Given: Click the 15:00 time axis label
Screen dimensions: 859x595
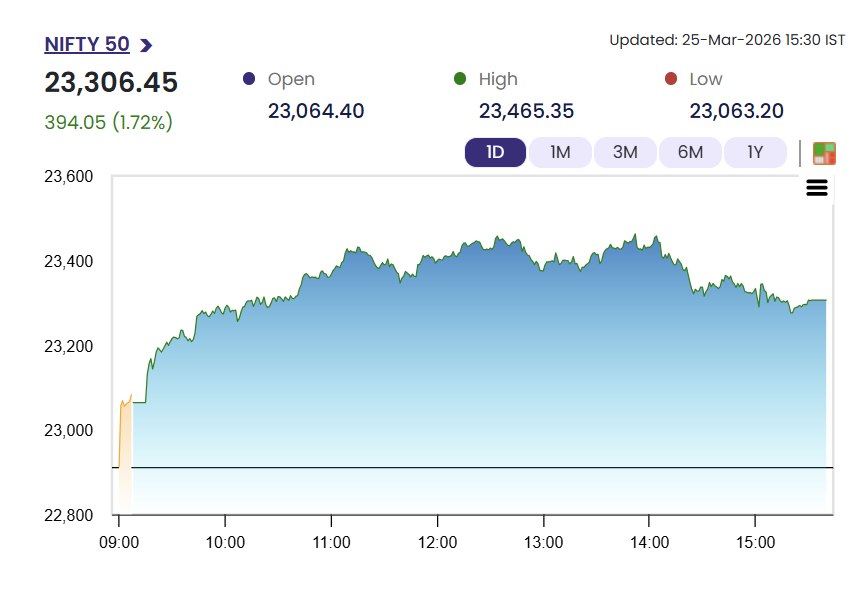Looking at the screenshot, I should tap(755, 542).
